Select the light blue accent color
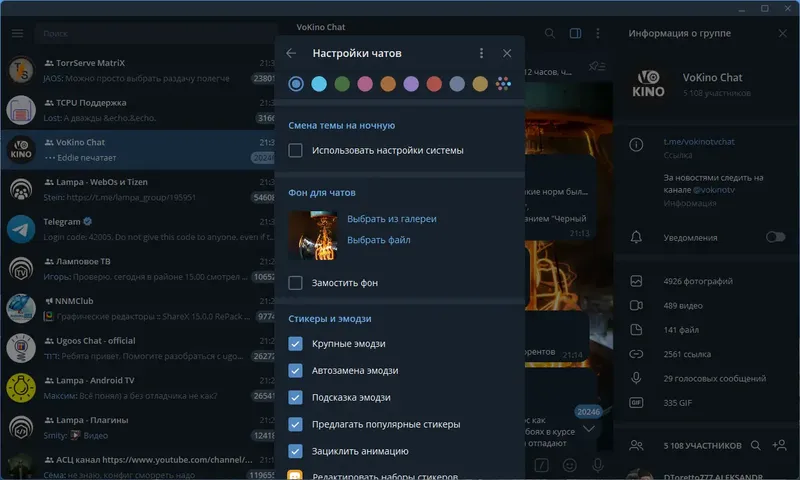The width and height of the screenshot is (800, 480). coord(319,84)
